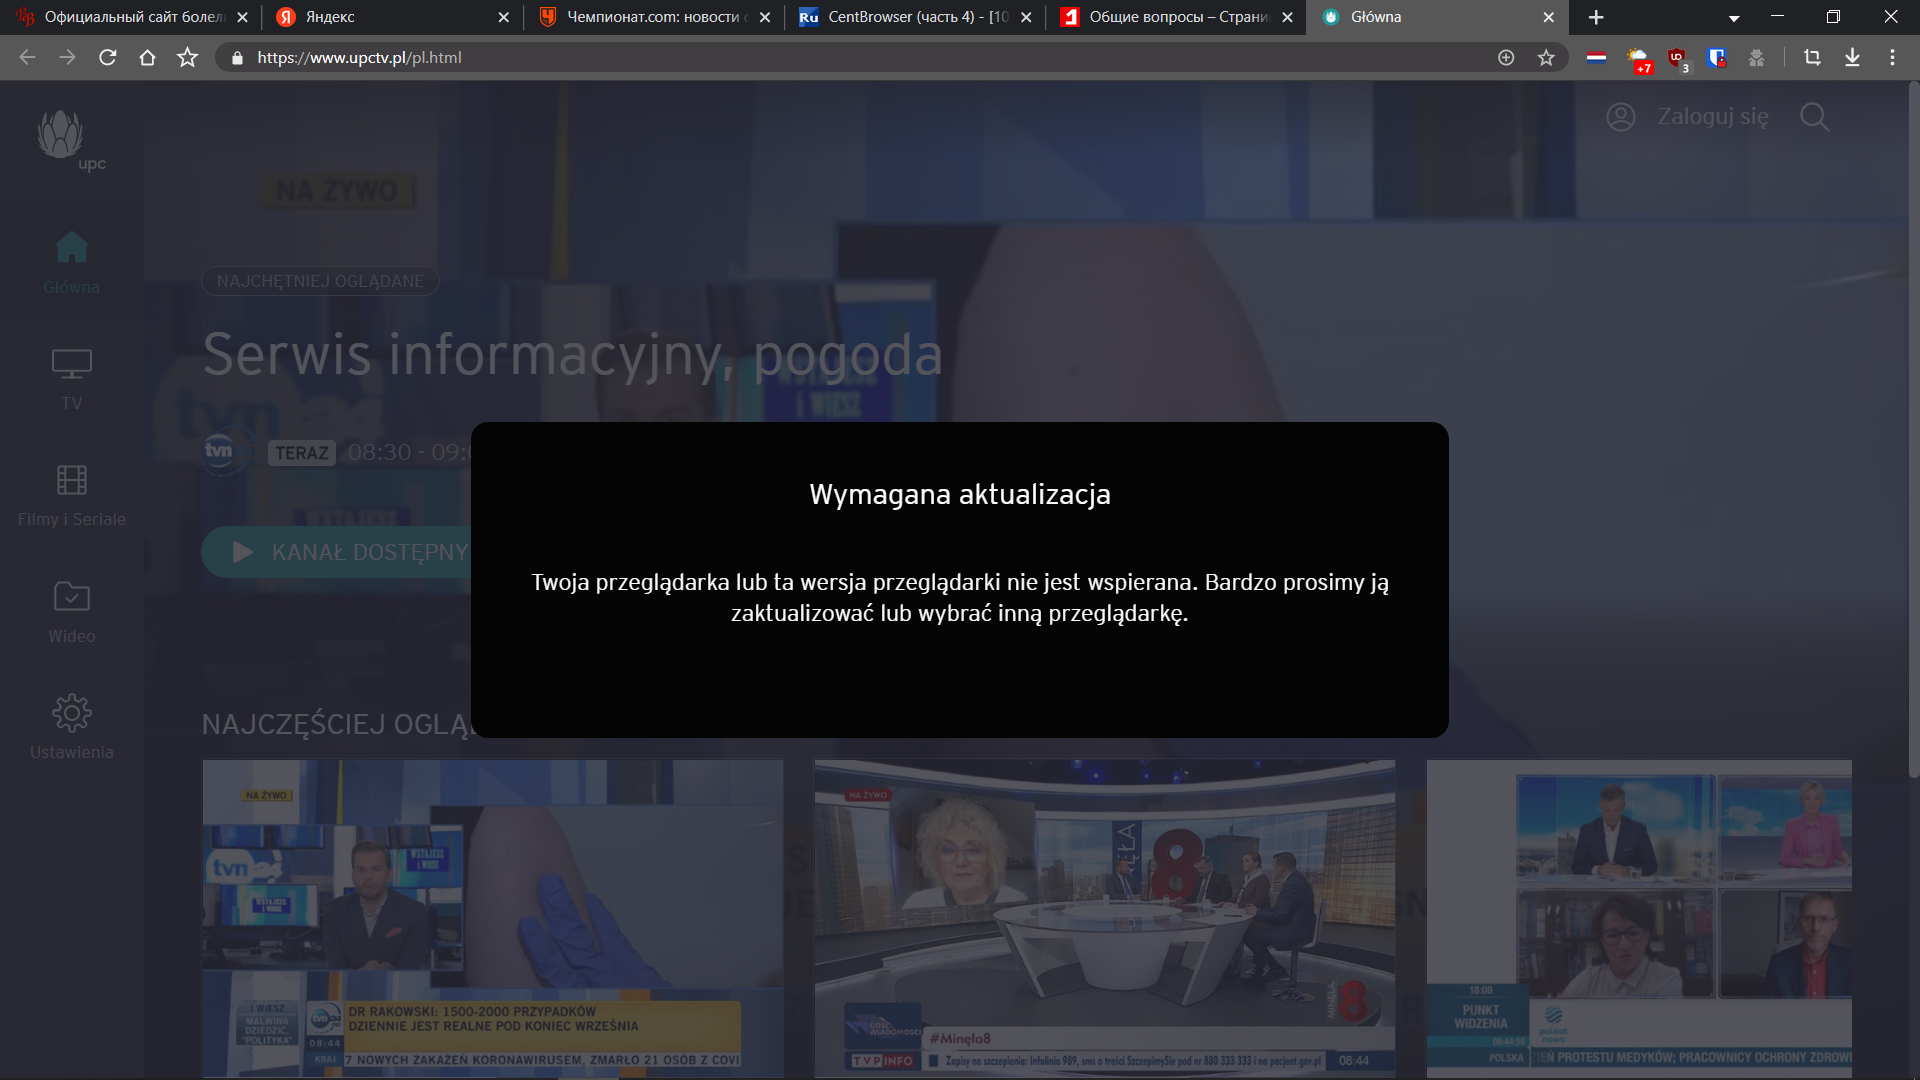The height and width of the screenshot is (1080, 1920).
Task: Switch to Чемпионат.com tab
Action: coord(652,17)
